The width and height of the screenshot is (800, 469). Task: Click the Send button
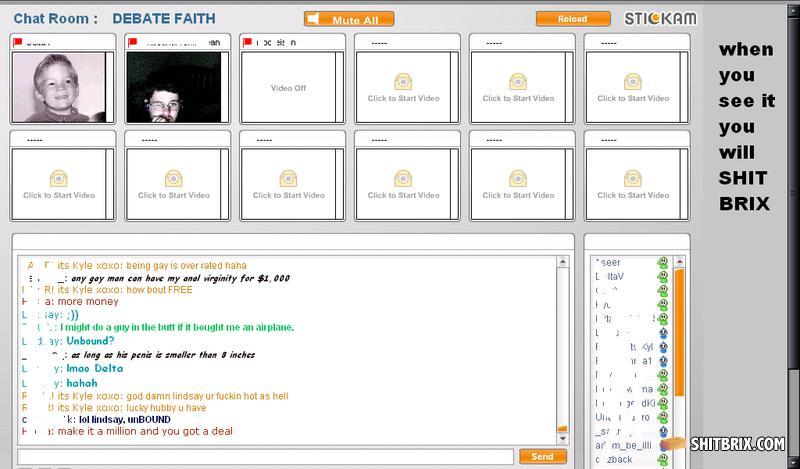click(x=543, y=456)
